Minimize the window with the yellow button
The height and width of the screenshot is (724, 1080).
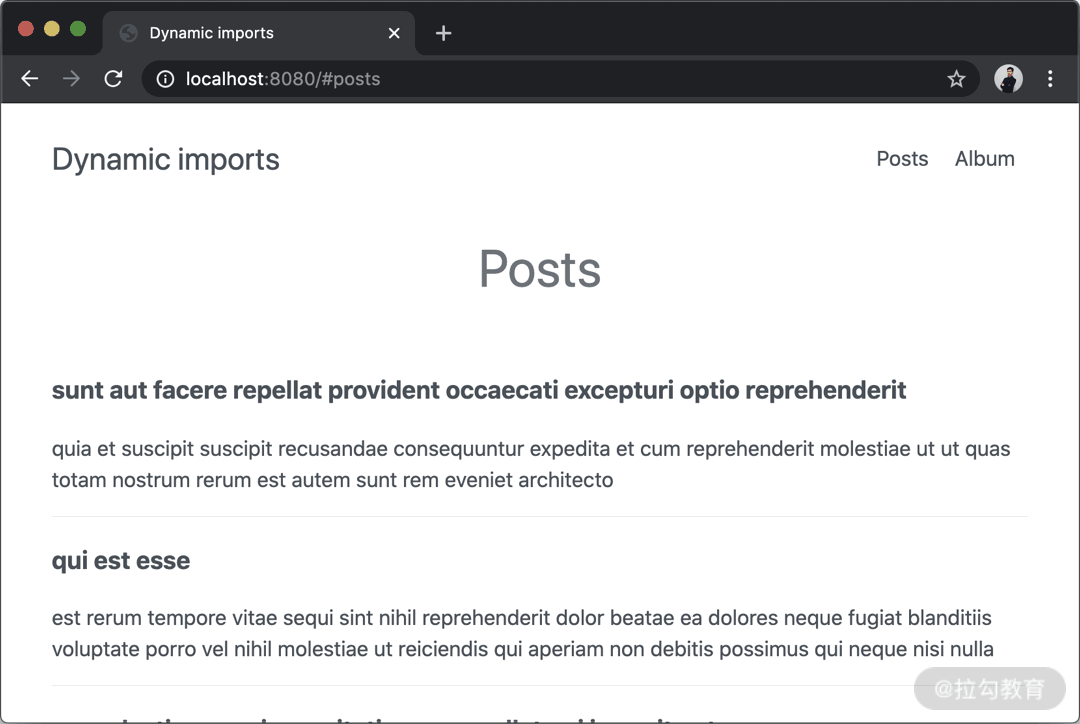52,29
